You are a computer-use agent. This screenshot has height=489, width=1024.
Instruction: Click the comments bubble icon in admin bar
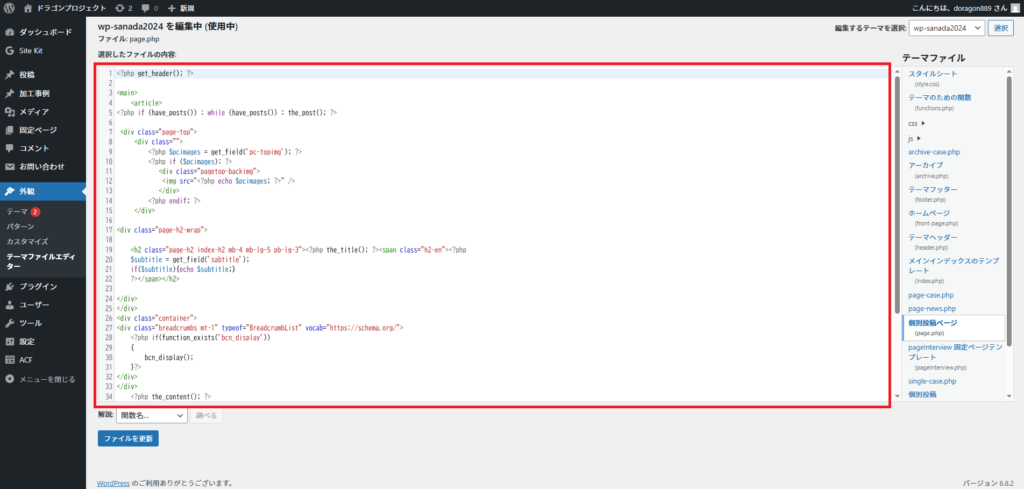coord(149,8)
